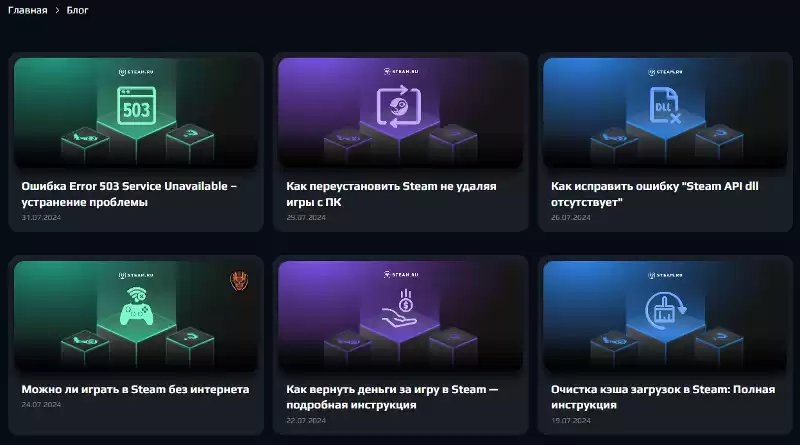This screenshot has width=800, height=445.
Task: Open article Очистка кэша загрузок в Steam
Action: pos(663,397)
